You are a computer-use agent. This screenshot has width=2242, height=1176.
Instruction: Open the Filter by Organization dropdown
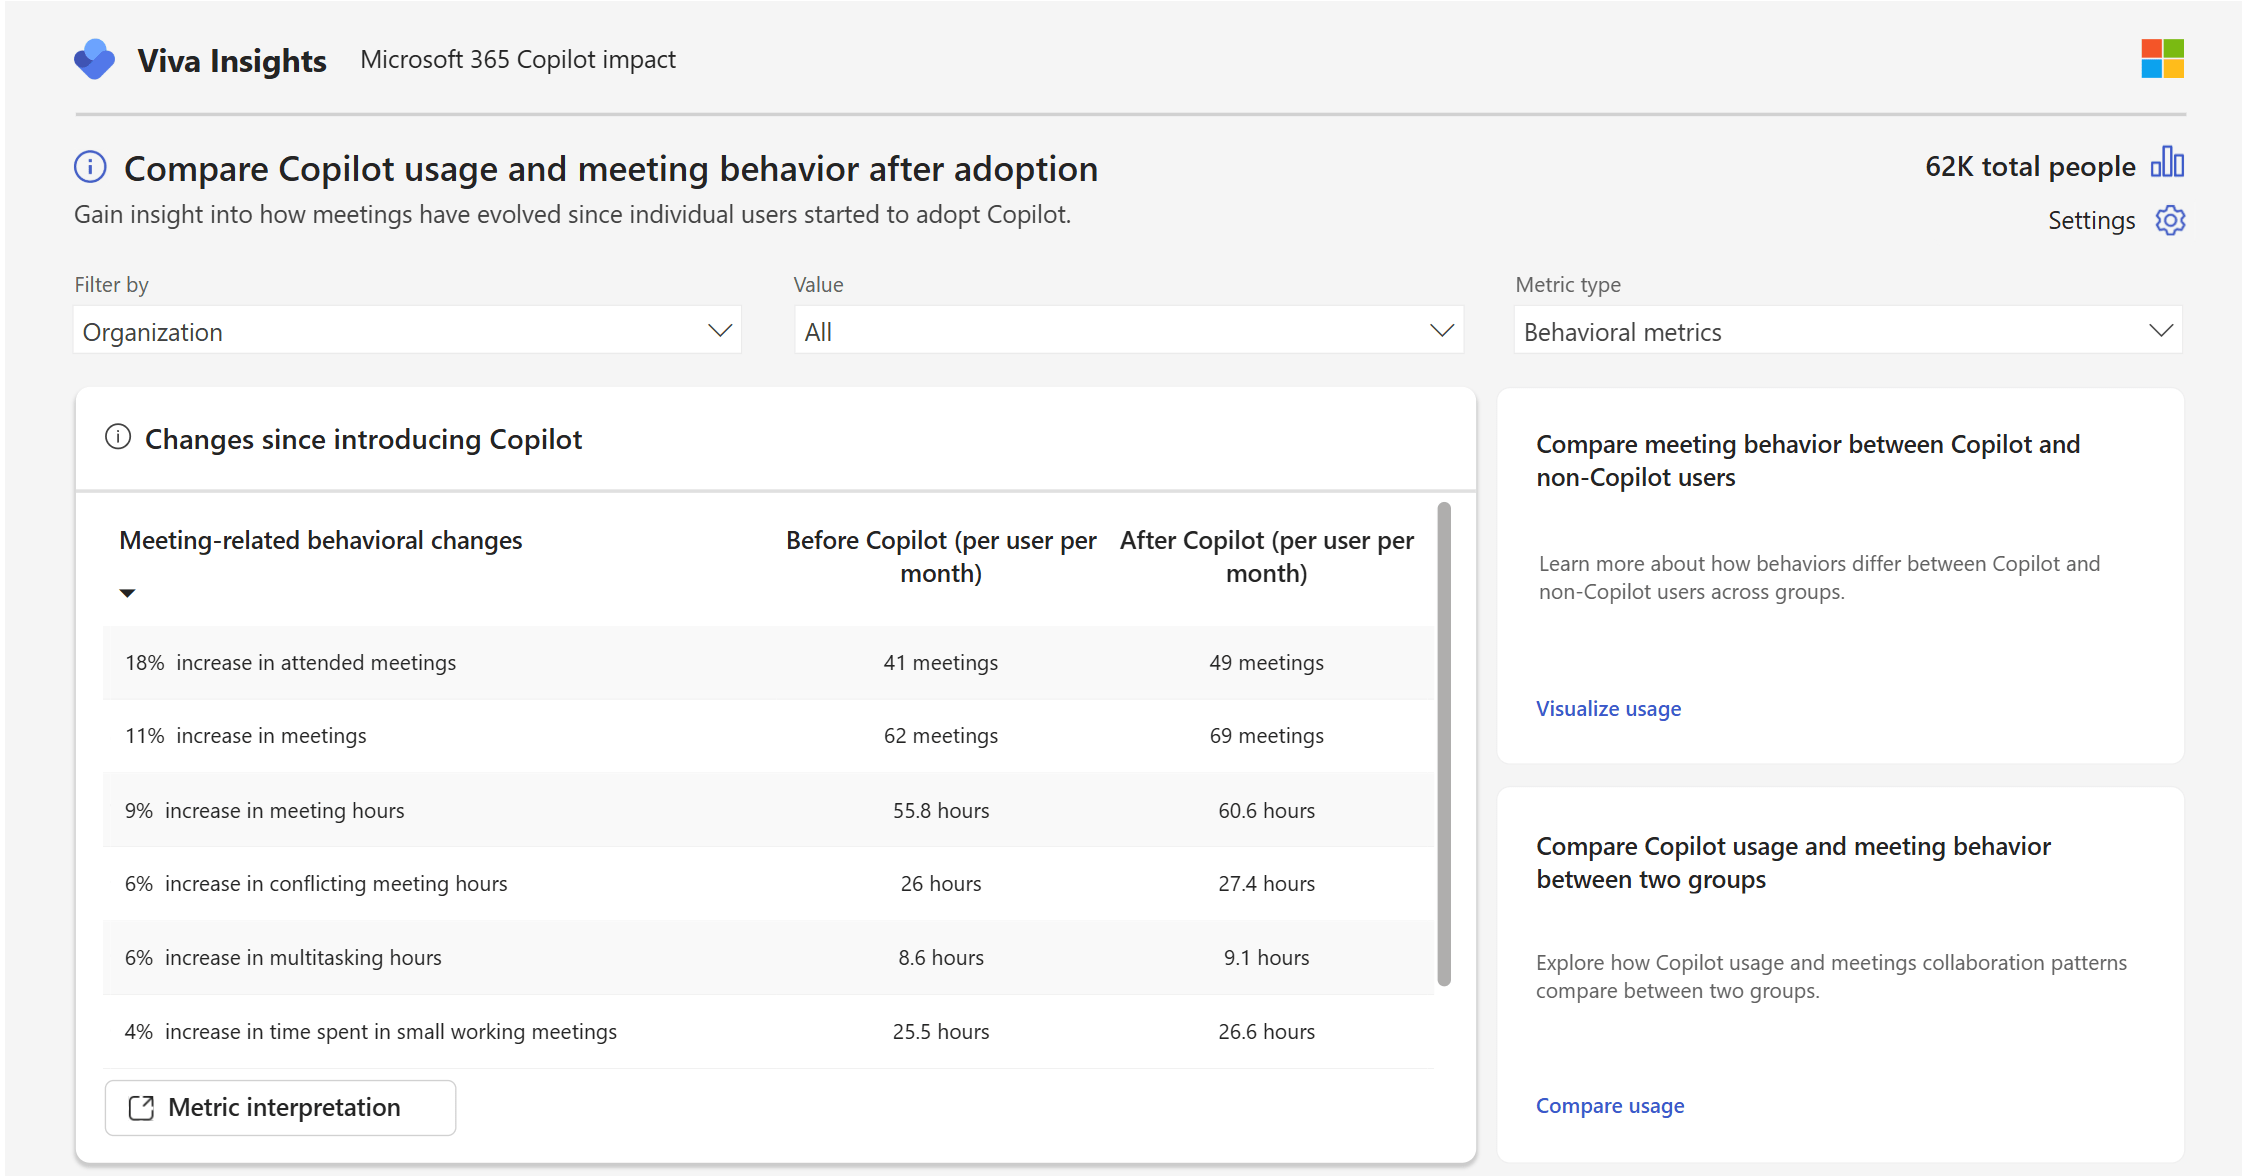click(x=405, y=330)
